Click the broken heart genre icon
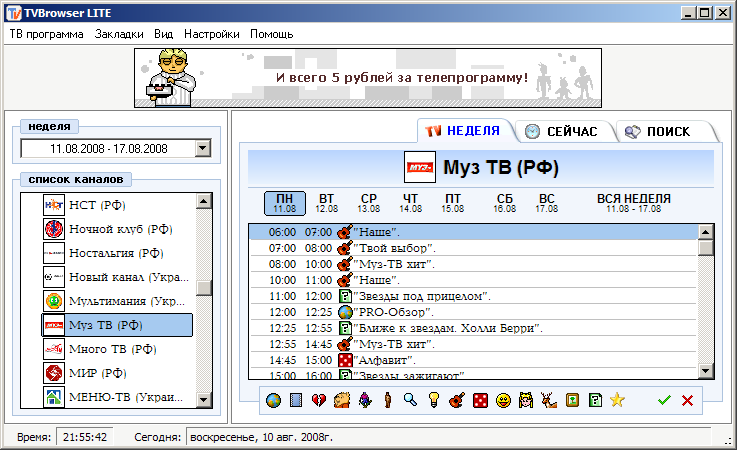The image size is (737, 450). tap(319, 401)
